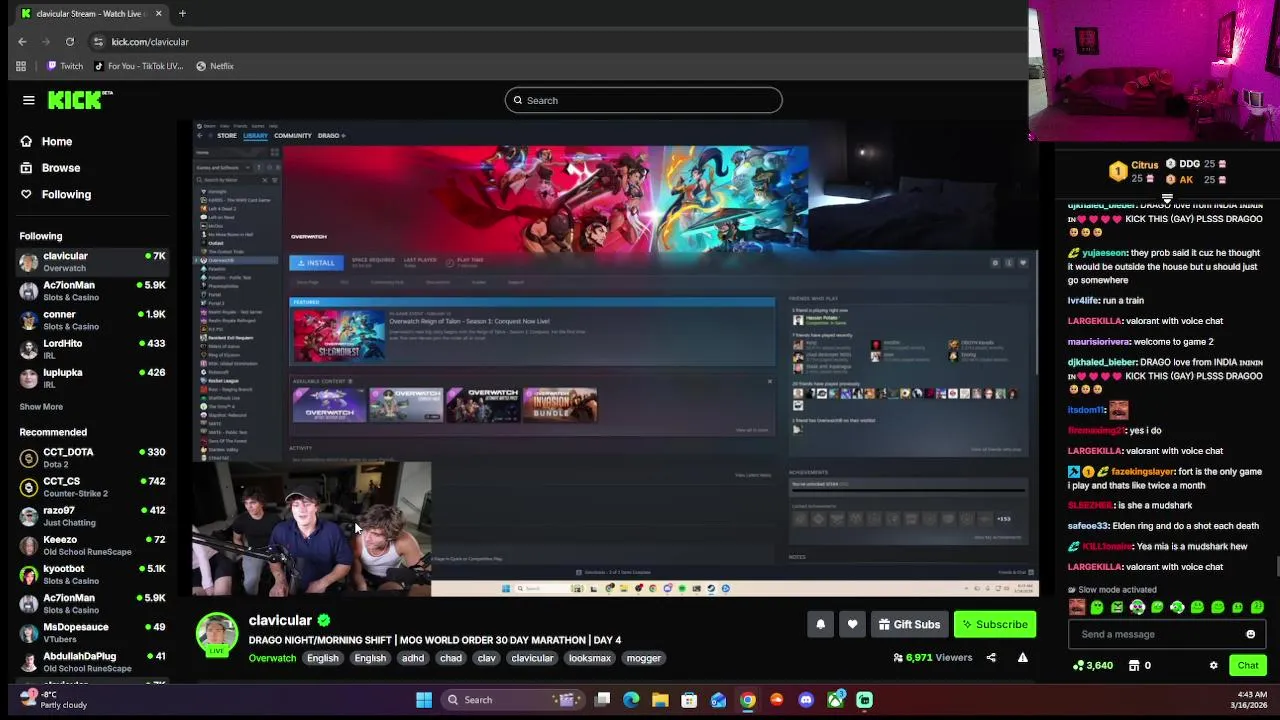Image resolution: width=1280 pixels, height=720 pixels.
Task: Click Library tab in streamed Steam window
Action: pyautogui.click(x=255, y=135)
